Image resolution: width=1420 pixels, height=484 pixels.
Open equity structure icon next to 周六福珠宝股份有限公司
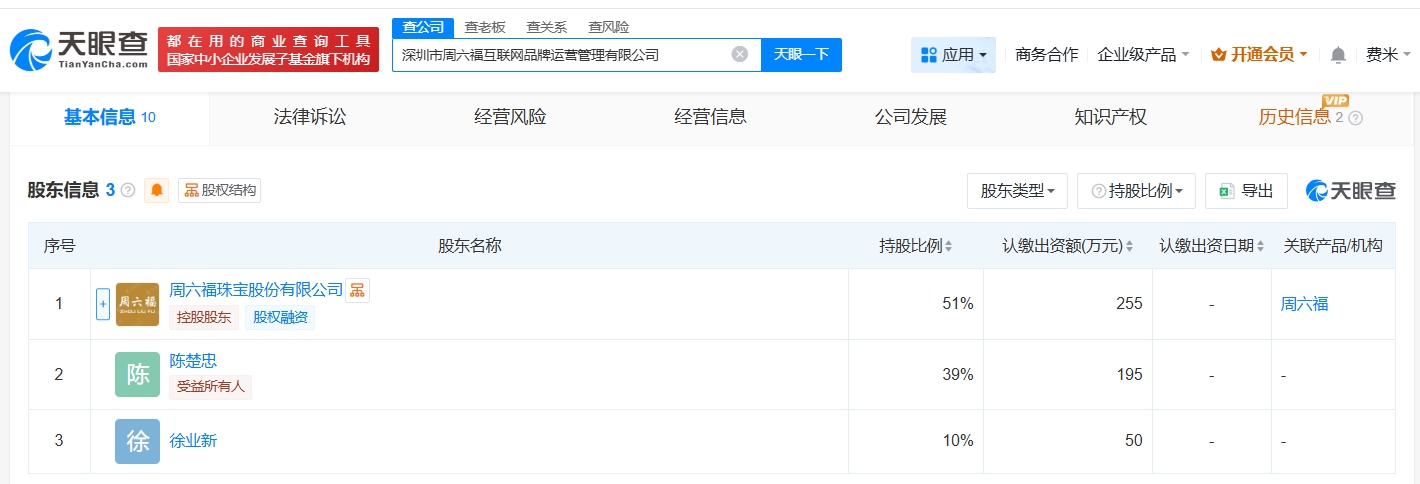coord(358,290)
